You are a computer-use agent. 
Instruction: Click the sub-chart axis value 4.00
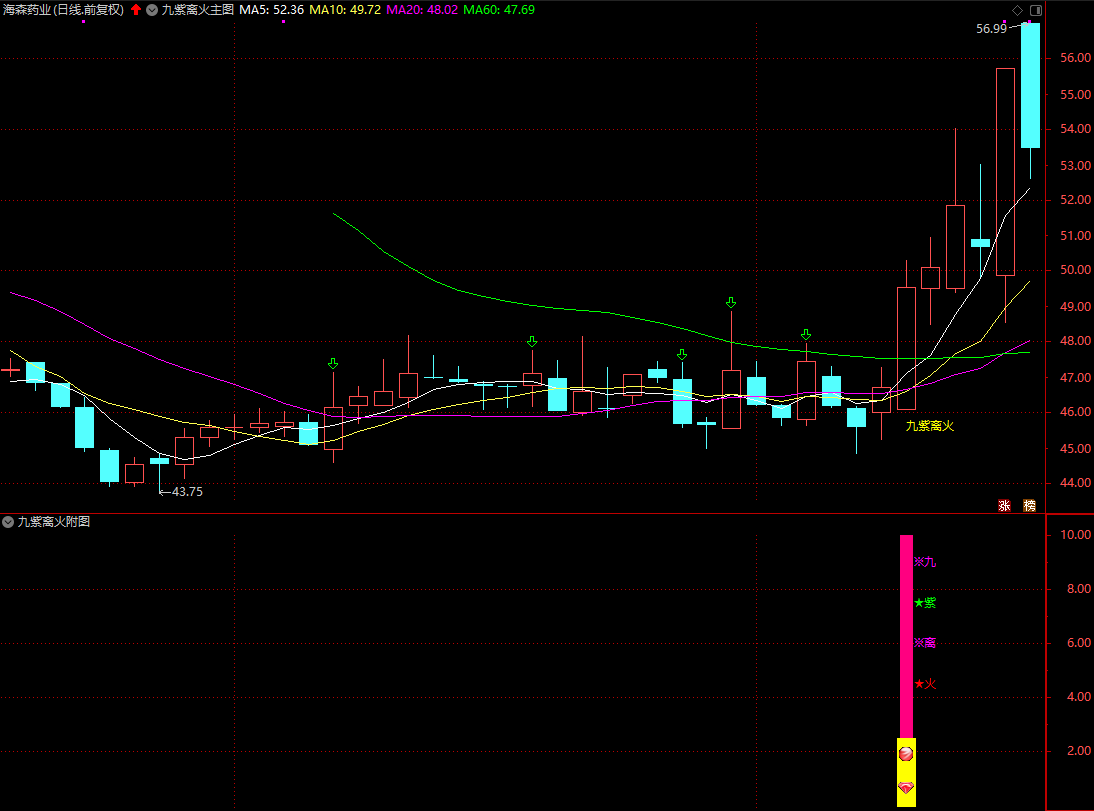[1079, 697]
